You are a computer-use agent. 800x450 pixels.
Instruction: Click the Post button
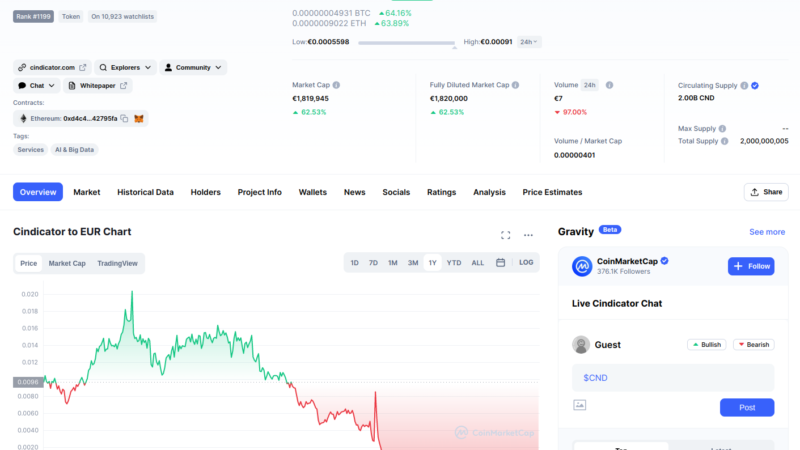click(747, 407)
